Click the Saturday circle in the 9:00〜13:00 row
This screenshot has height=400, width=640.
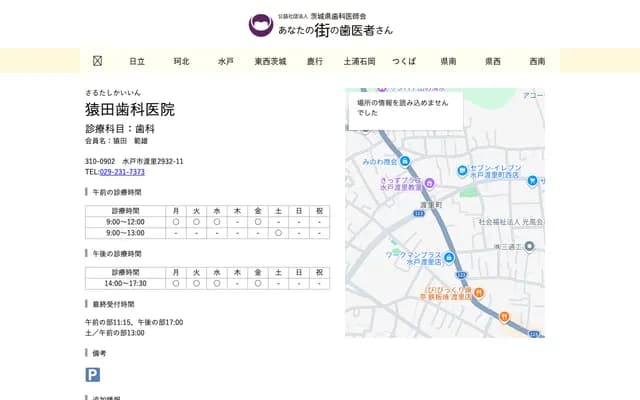(x=278, y=233)
